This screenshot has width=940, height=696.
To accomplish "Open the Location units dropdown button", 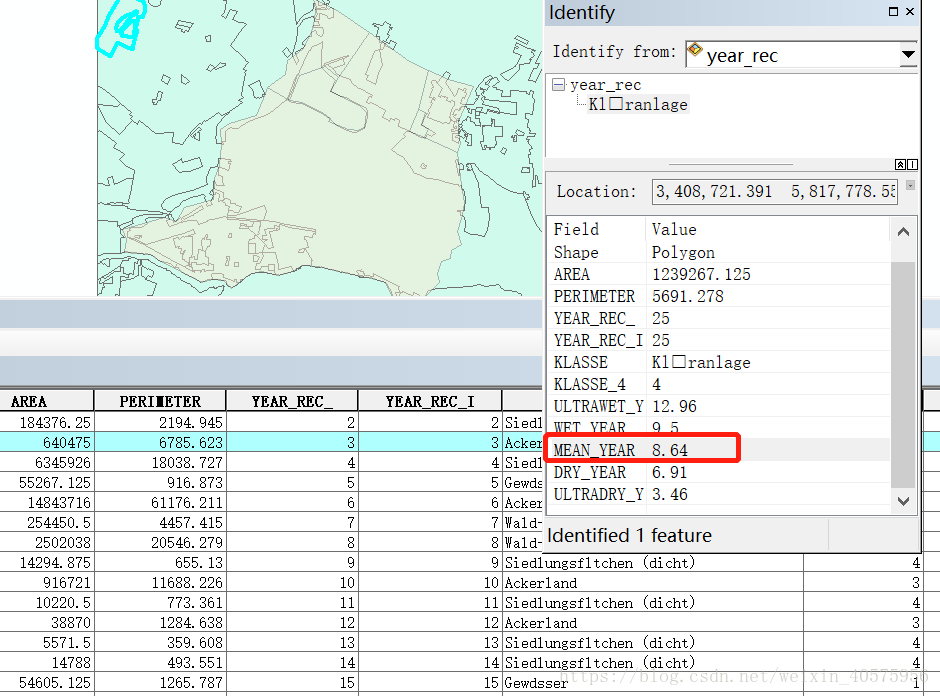I will 910,186.
